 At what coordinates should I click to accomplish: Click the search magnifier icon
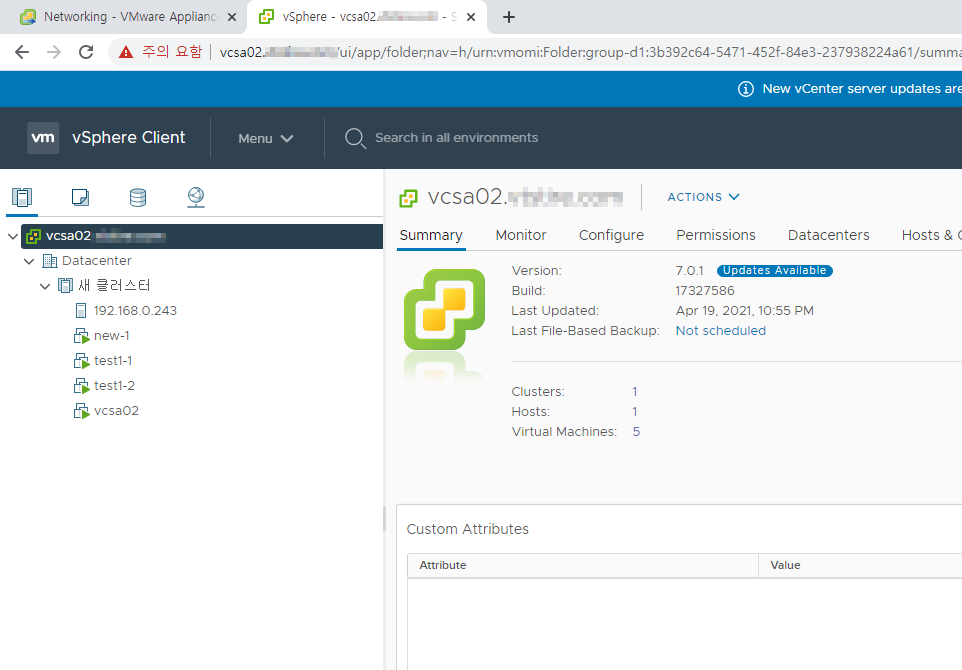click(x=355, y=138)
